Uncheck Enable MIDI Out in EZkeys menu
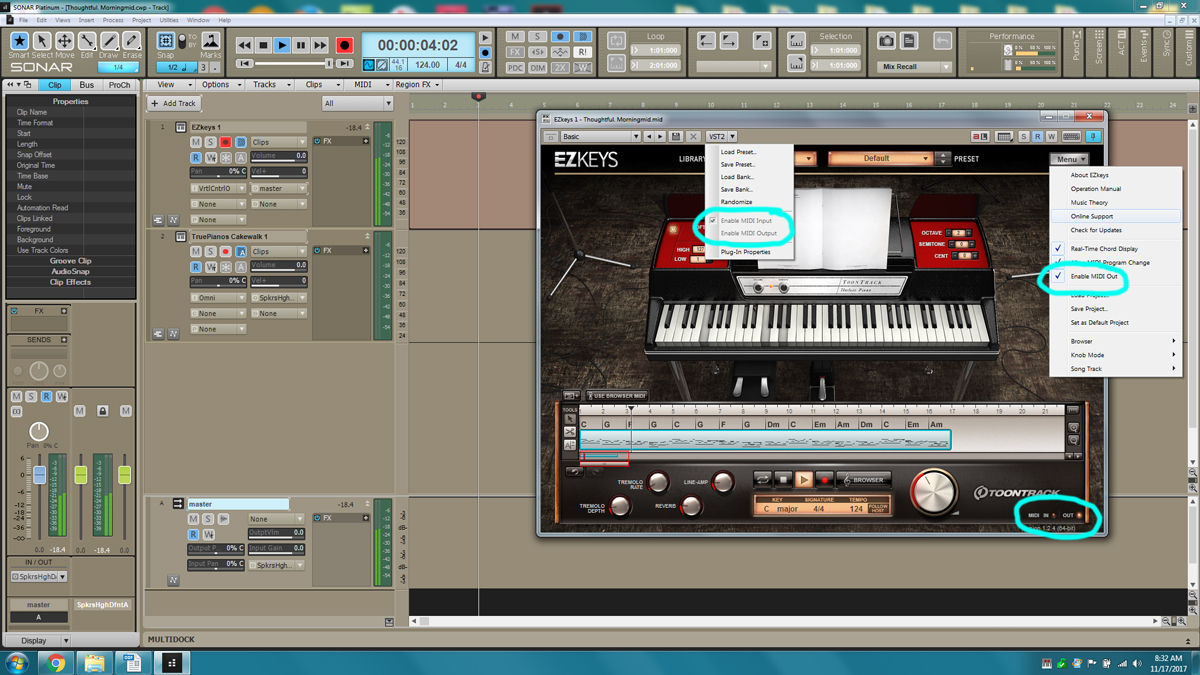Viewport: 1200px width, 675px height. (x=1093, y=277)
